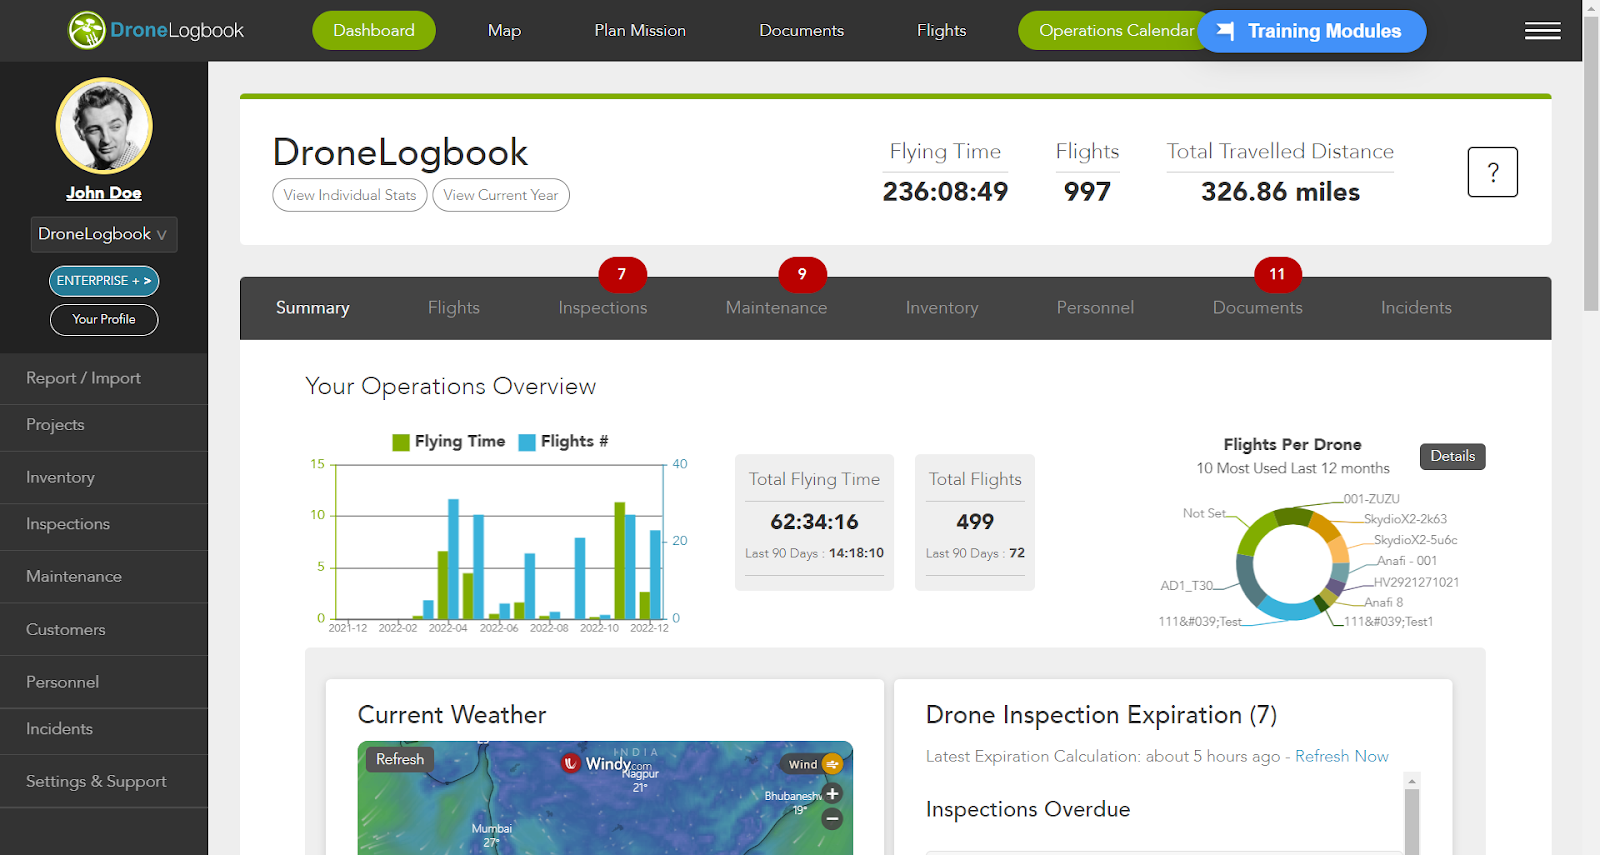Open the hamburger menu icon

point(1542,31)
